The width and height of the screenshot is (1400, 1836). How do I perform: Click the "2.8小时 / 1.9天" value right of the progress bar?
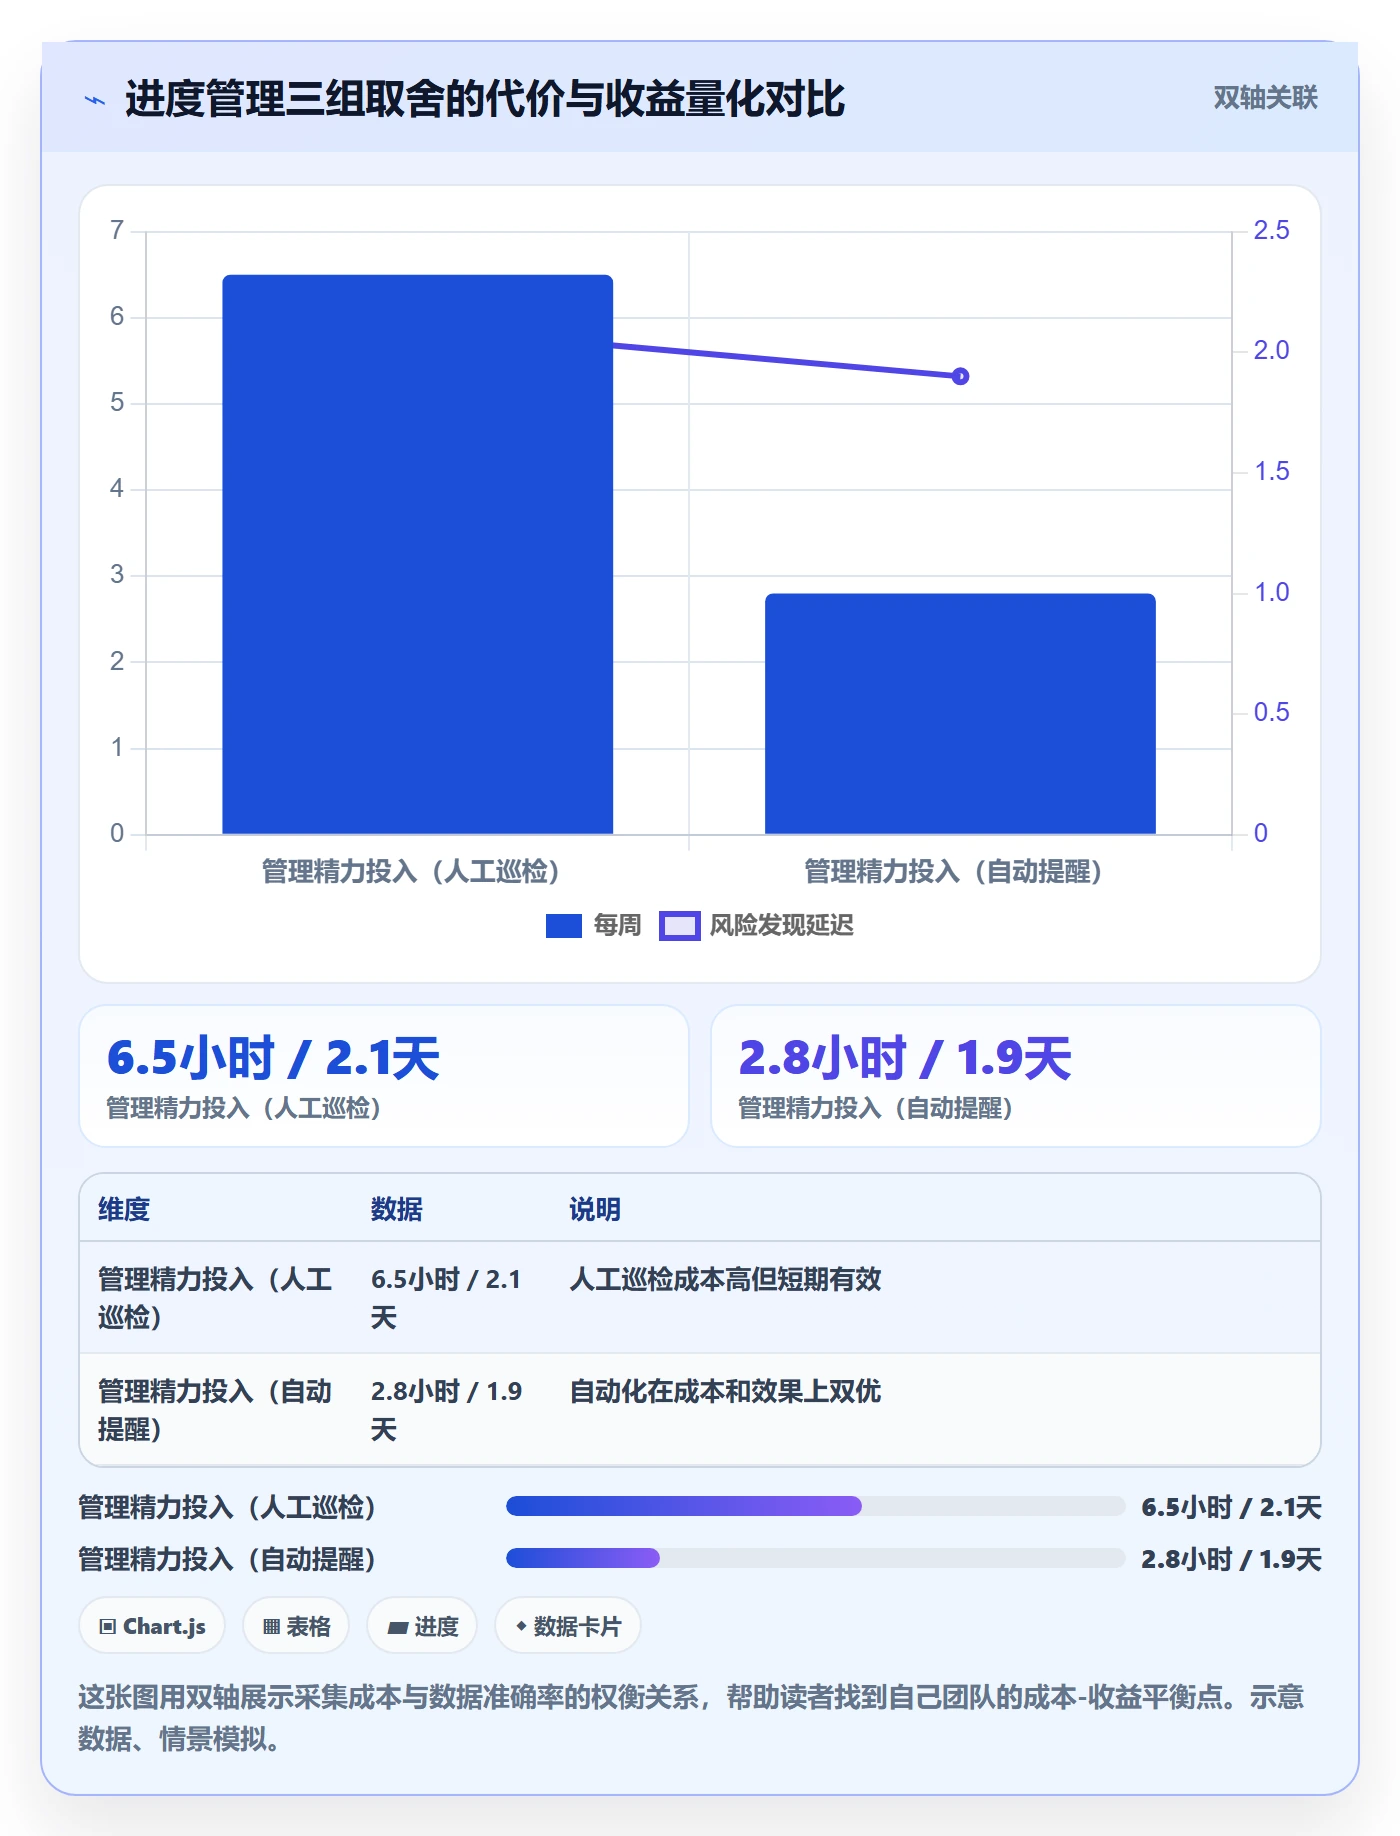(x=1231, y=1559)
